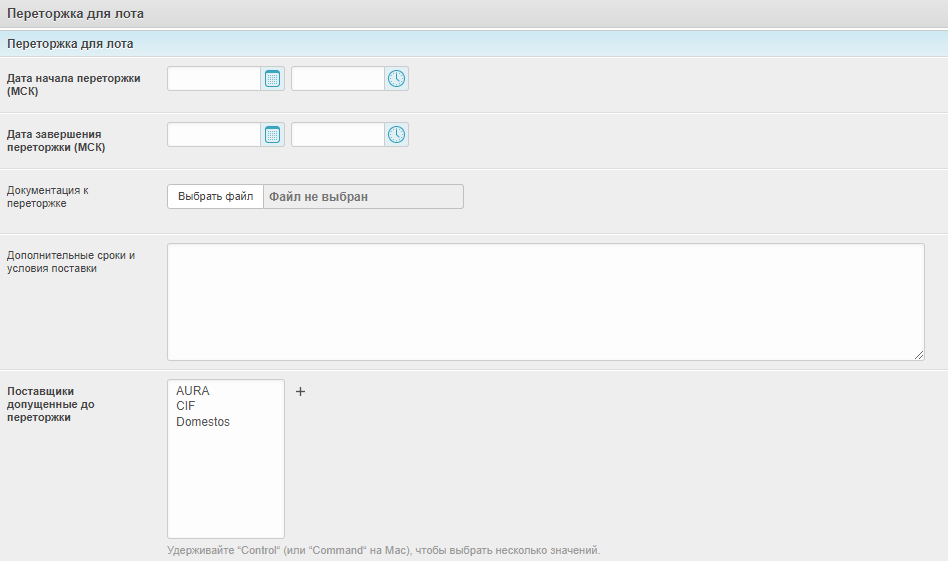
Task: Focus end date field for Дата завершения переторжки
Action: point(214,135)
